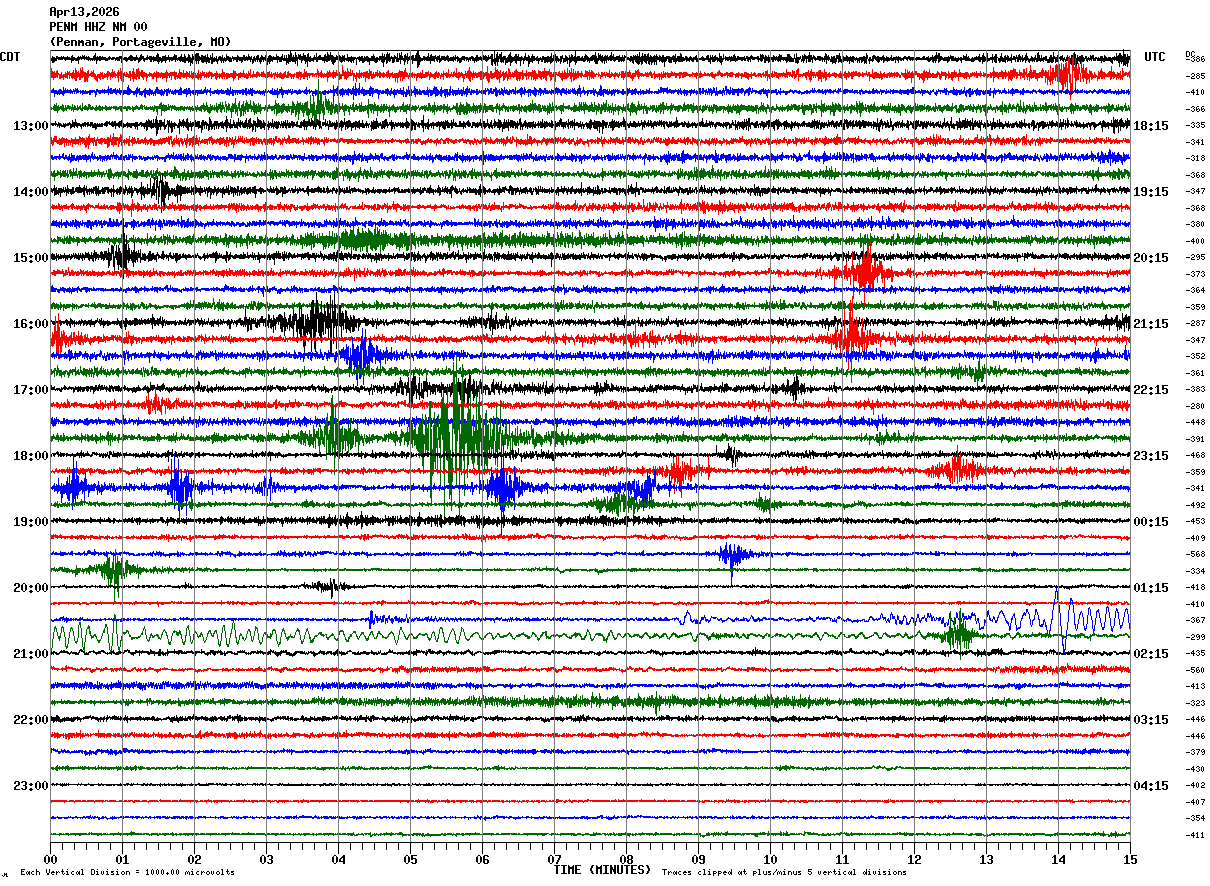Screen dimensions: 1210x886
Task: Click the DC offset value -299
Action: [1195, 637]
